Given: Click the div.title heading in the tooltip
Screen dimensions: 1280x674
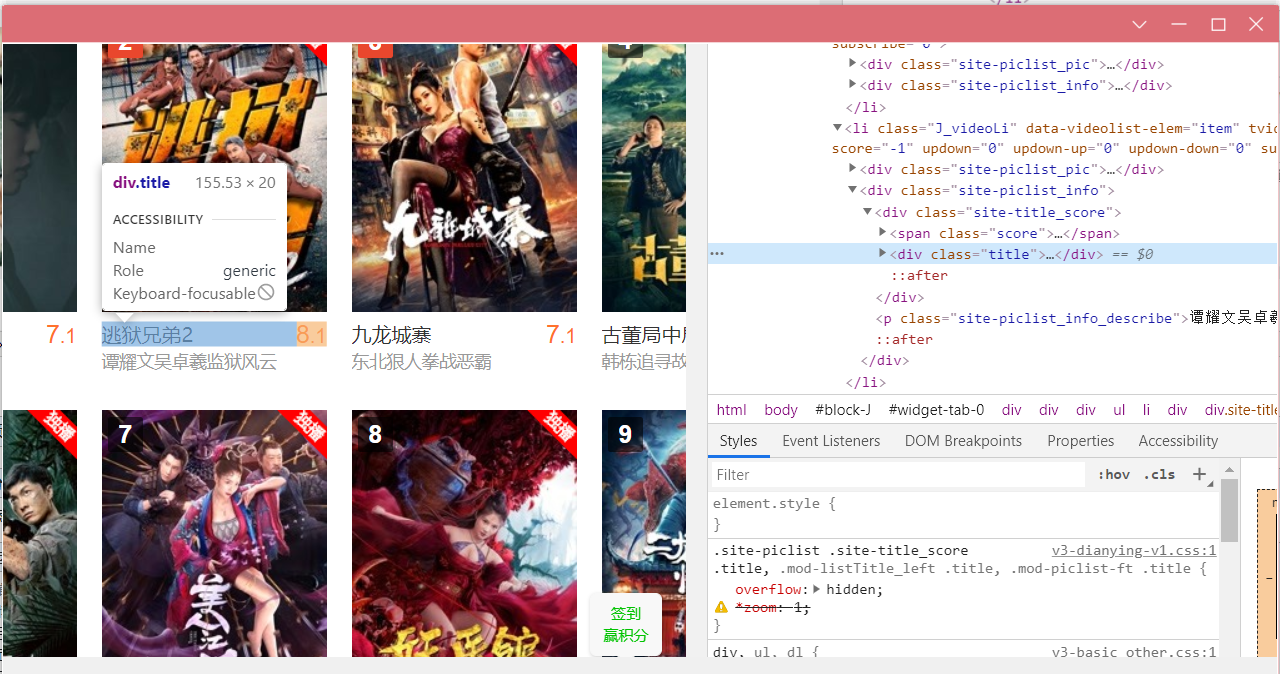Looking at the screenshot, I should 141,183.
